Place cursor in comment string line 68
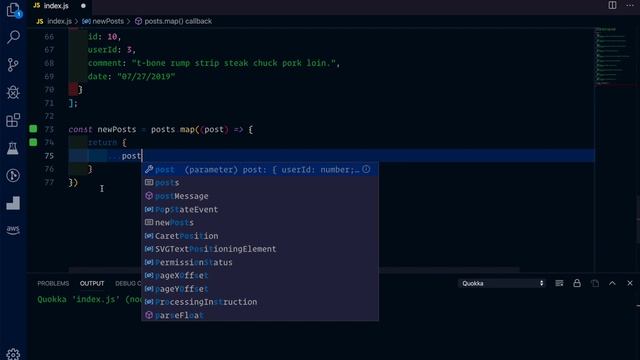This screenshot has height=360, width=640. point(234,63)
